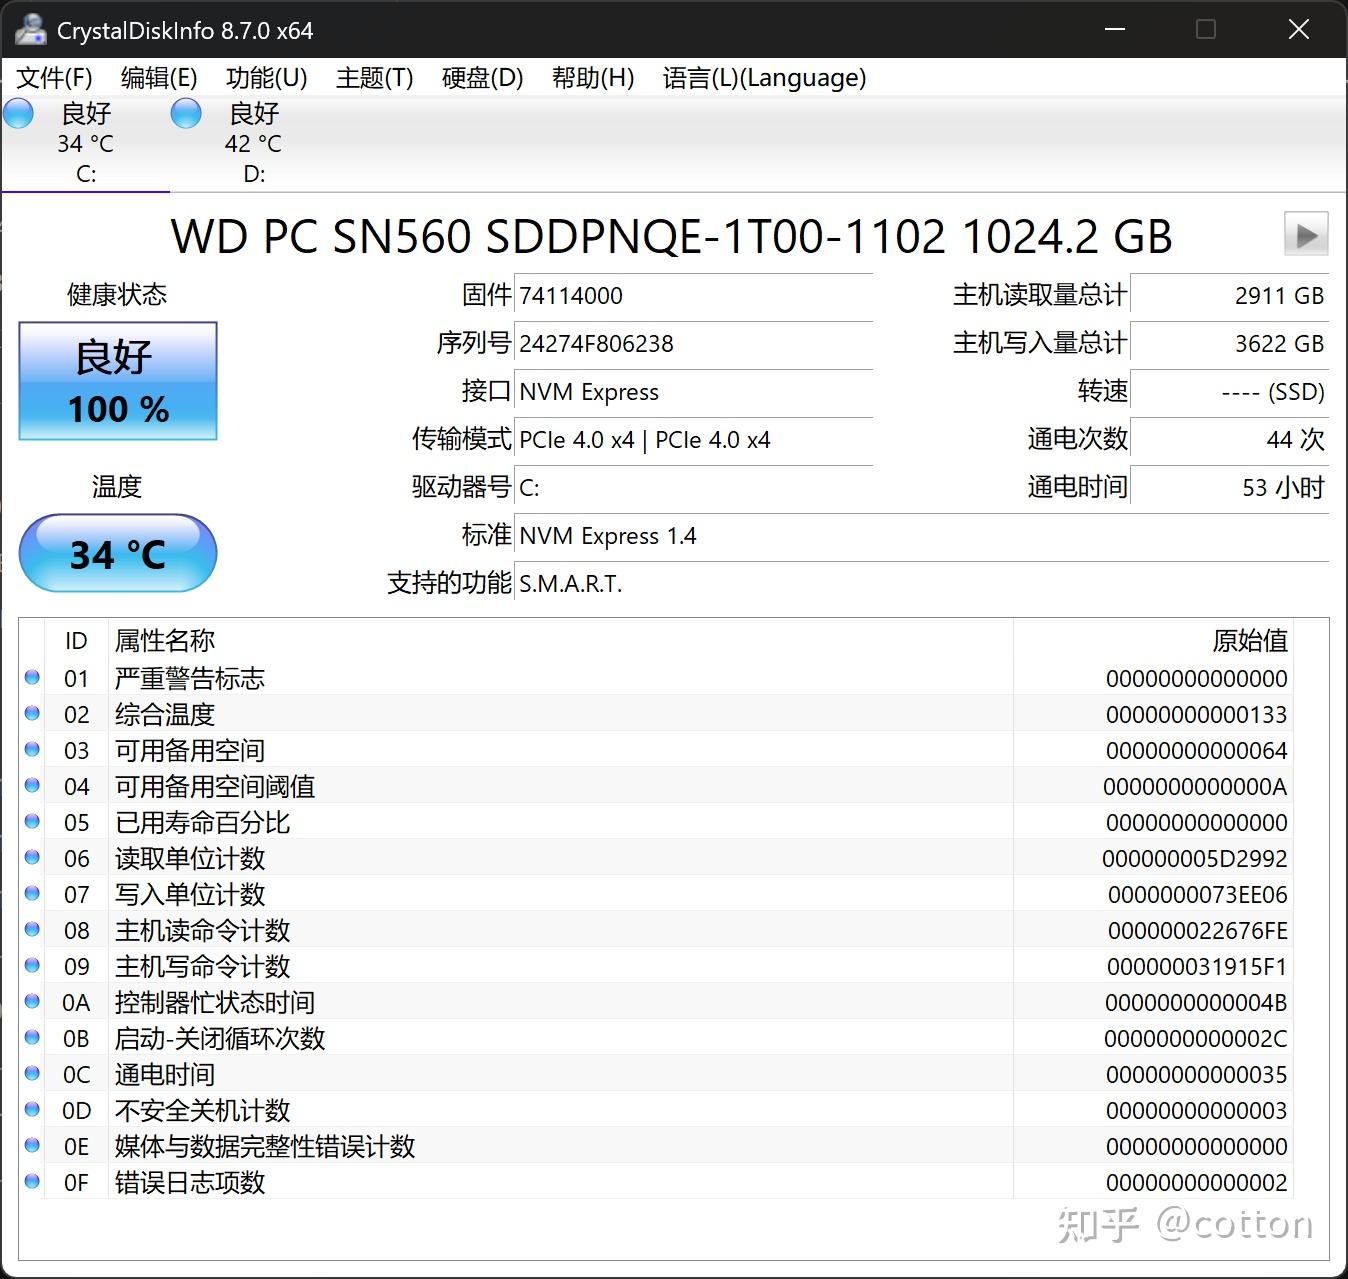Click the power on hours 53 小时
Screen dimensions: 1348x1279
pyautogui.click(x=1230, y=488)
